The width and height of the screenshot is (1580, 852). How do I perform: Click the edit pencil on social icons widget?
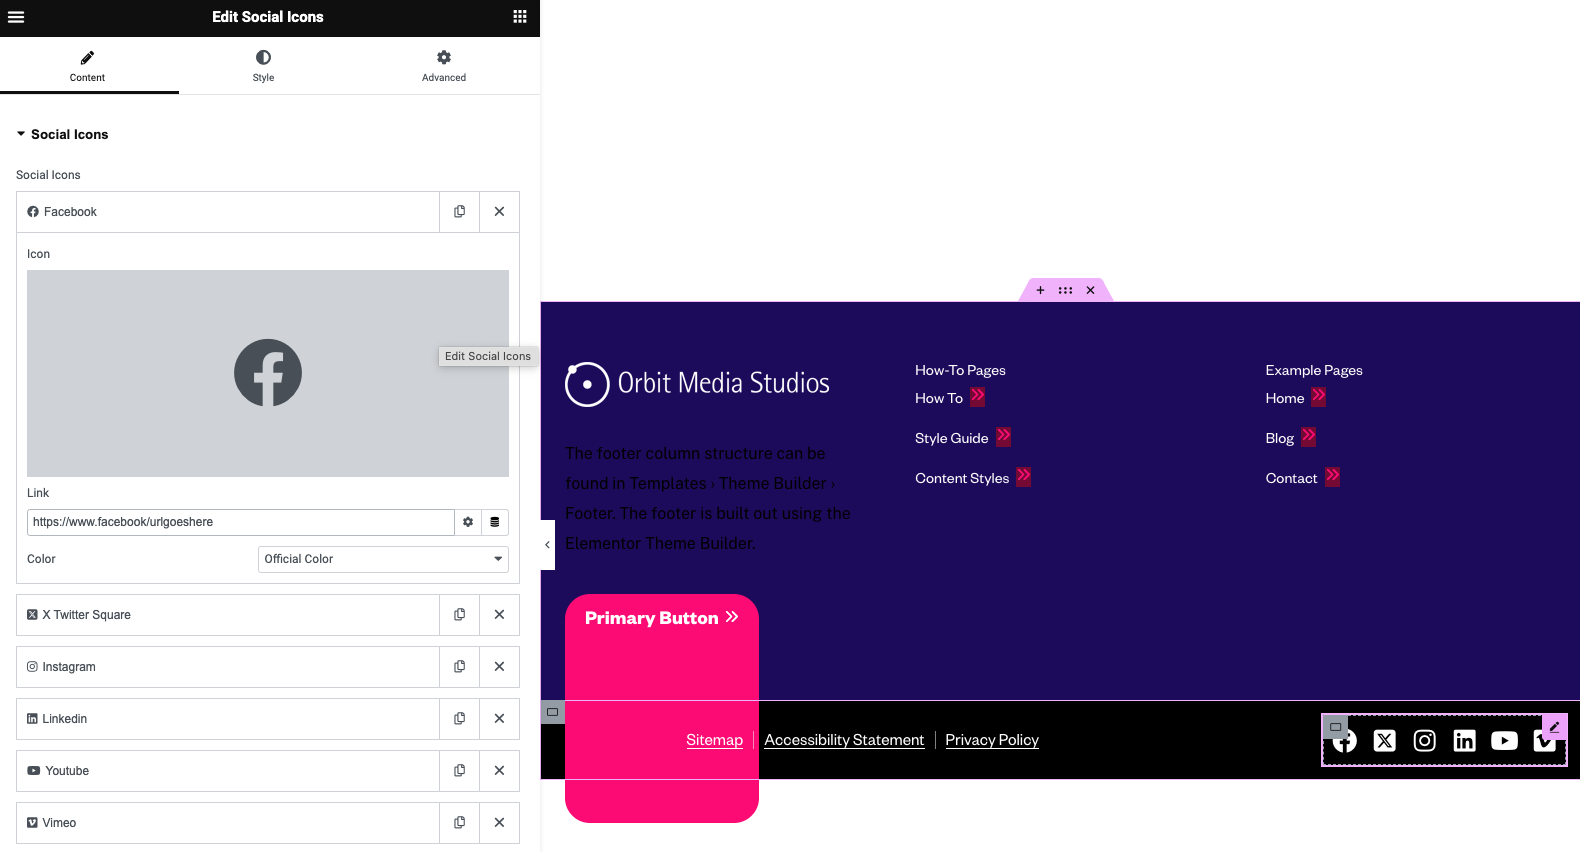(1555, 727)
